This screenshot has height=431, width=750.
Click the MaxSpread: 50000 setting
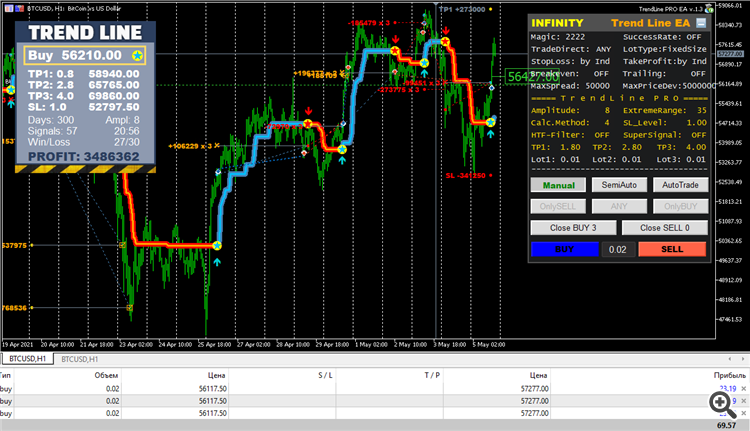[x=570, y=86]
